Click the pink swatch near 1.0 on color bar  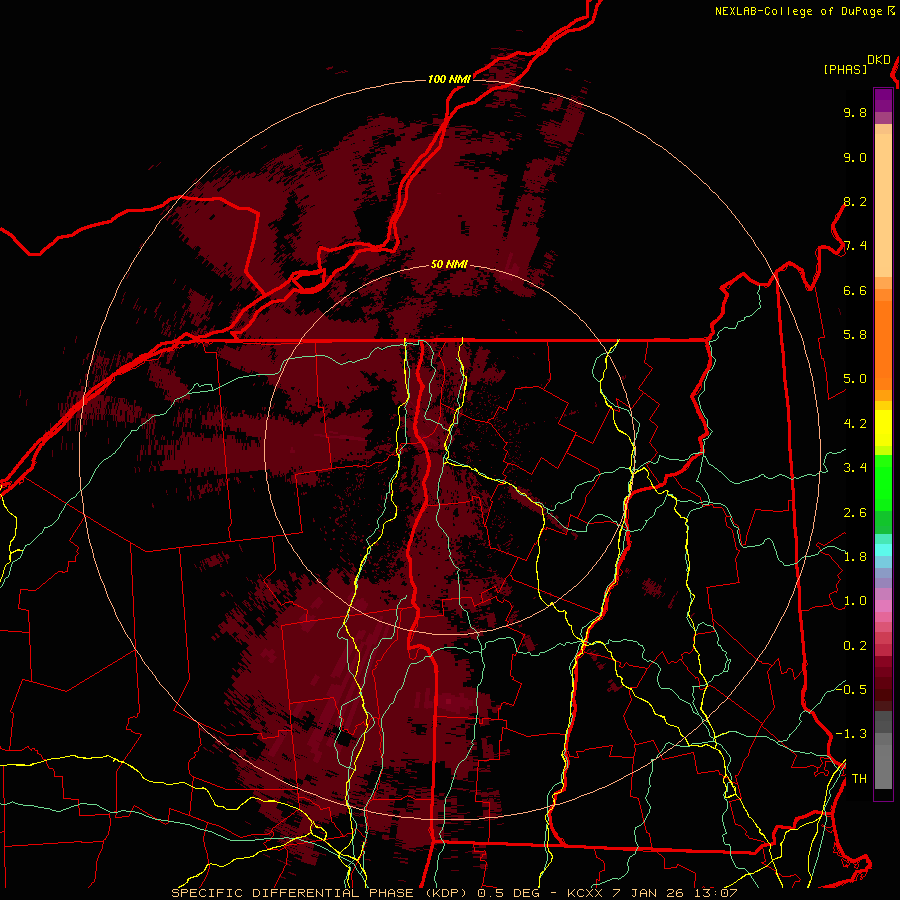point(883,606)
